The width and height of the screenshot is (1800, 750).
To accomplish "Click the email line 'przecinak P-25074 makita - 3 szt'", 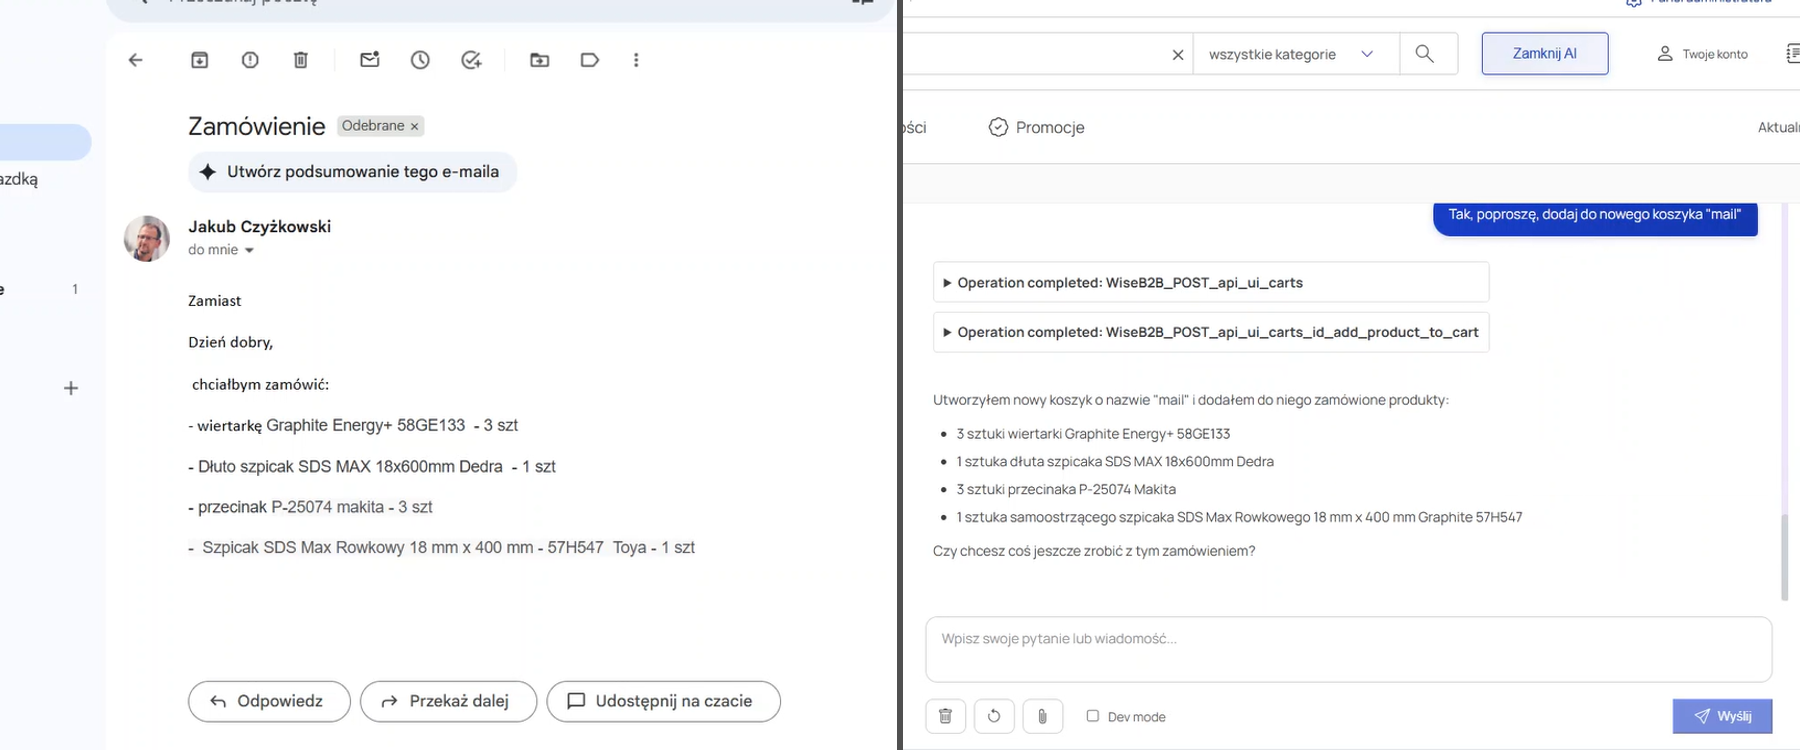I will point(310,507).
